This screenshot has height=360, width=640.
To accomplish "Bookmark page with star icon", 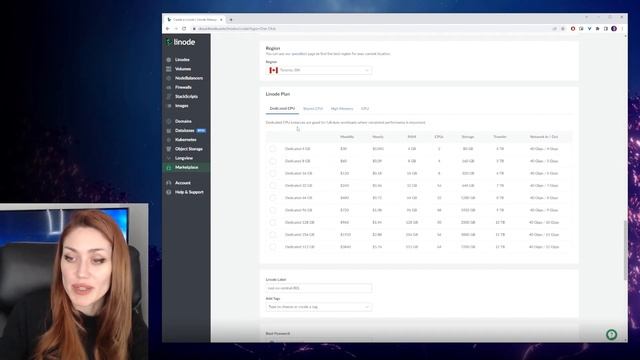I will (x=562, y=29).
